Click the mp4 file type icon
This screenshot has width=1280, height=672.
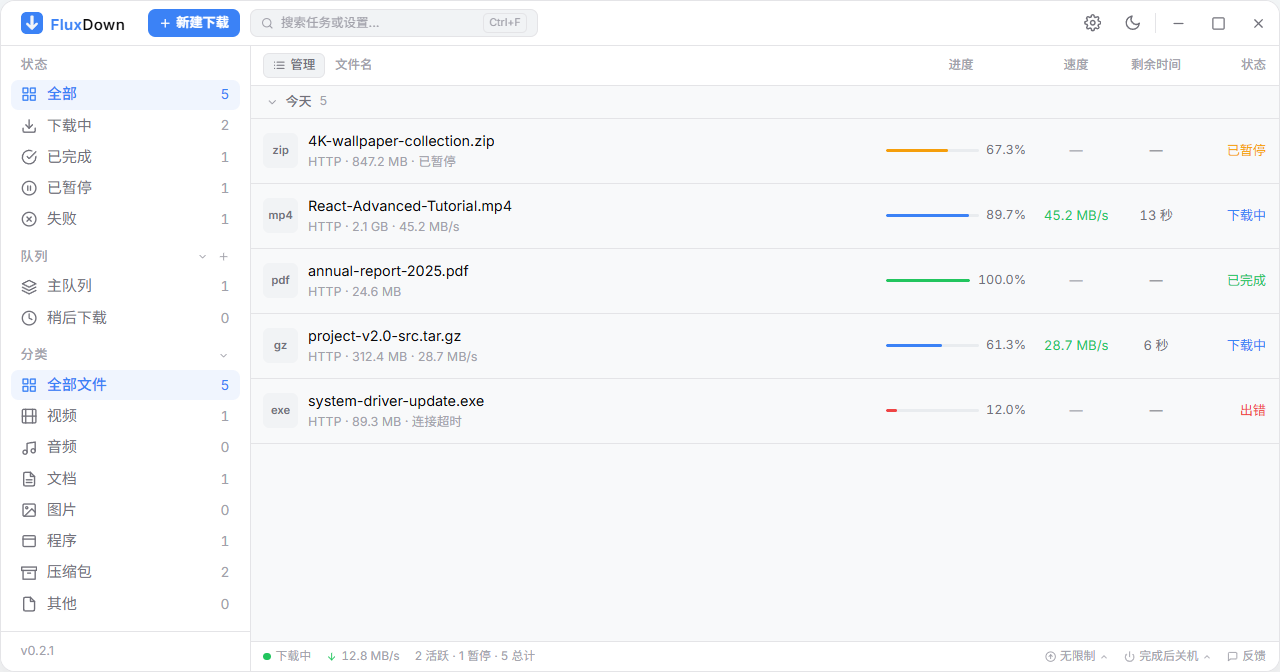click(281, 216)
